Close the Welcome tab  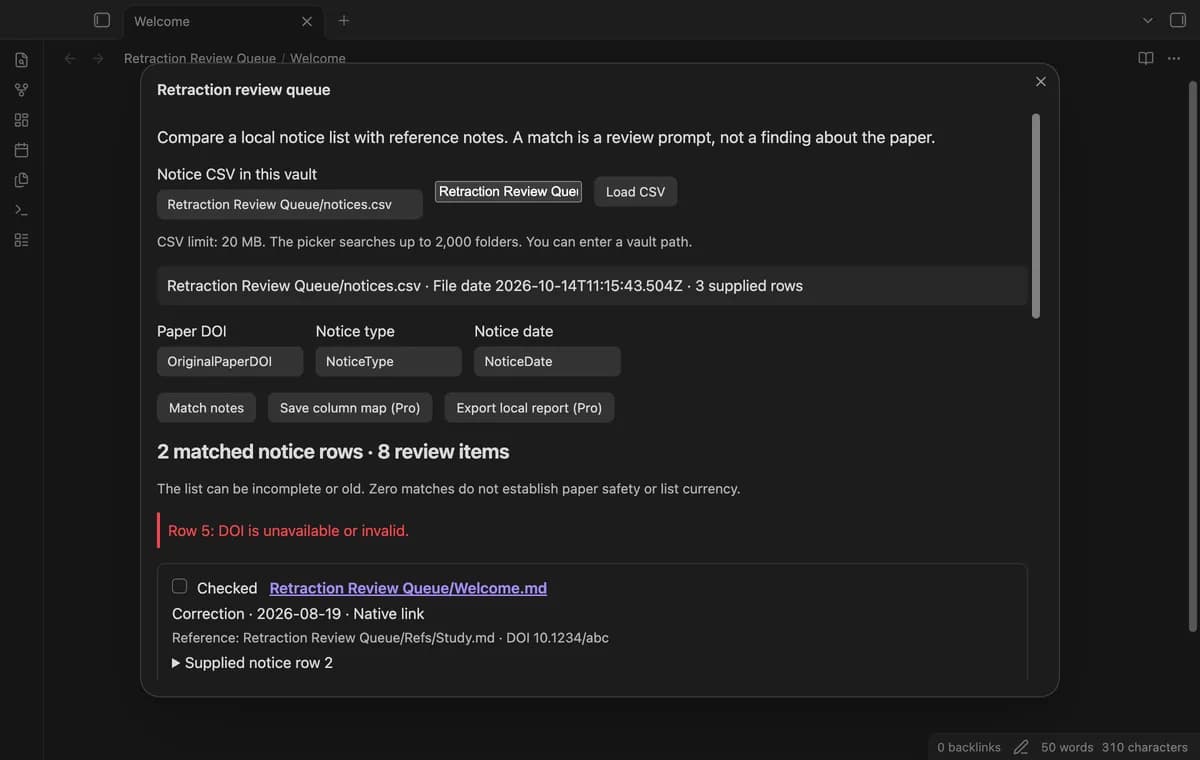coord(306,21)
